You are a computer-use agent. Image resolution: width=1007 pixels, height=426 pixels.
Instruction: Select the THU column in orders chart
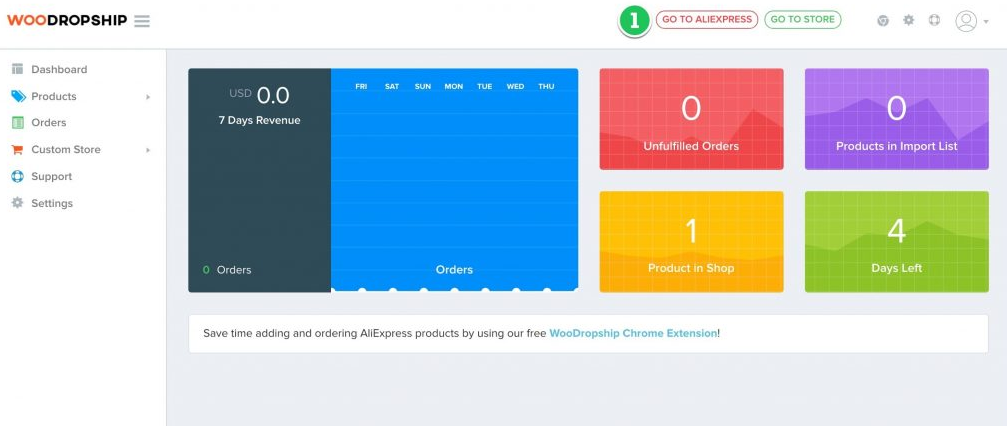tap(547, 87)
